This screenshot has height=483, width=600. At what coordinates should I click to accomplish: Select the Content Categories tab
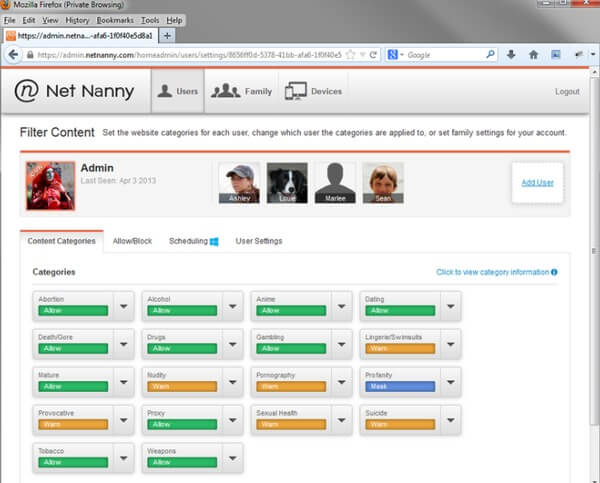pos(62,241)
